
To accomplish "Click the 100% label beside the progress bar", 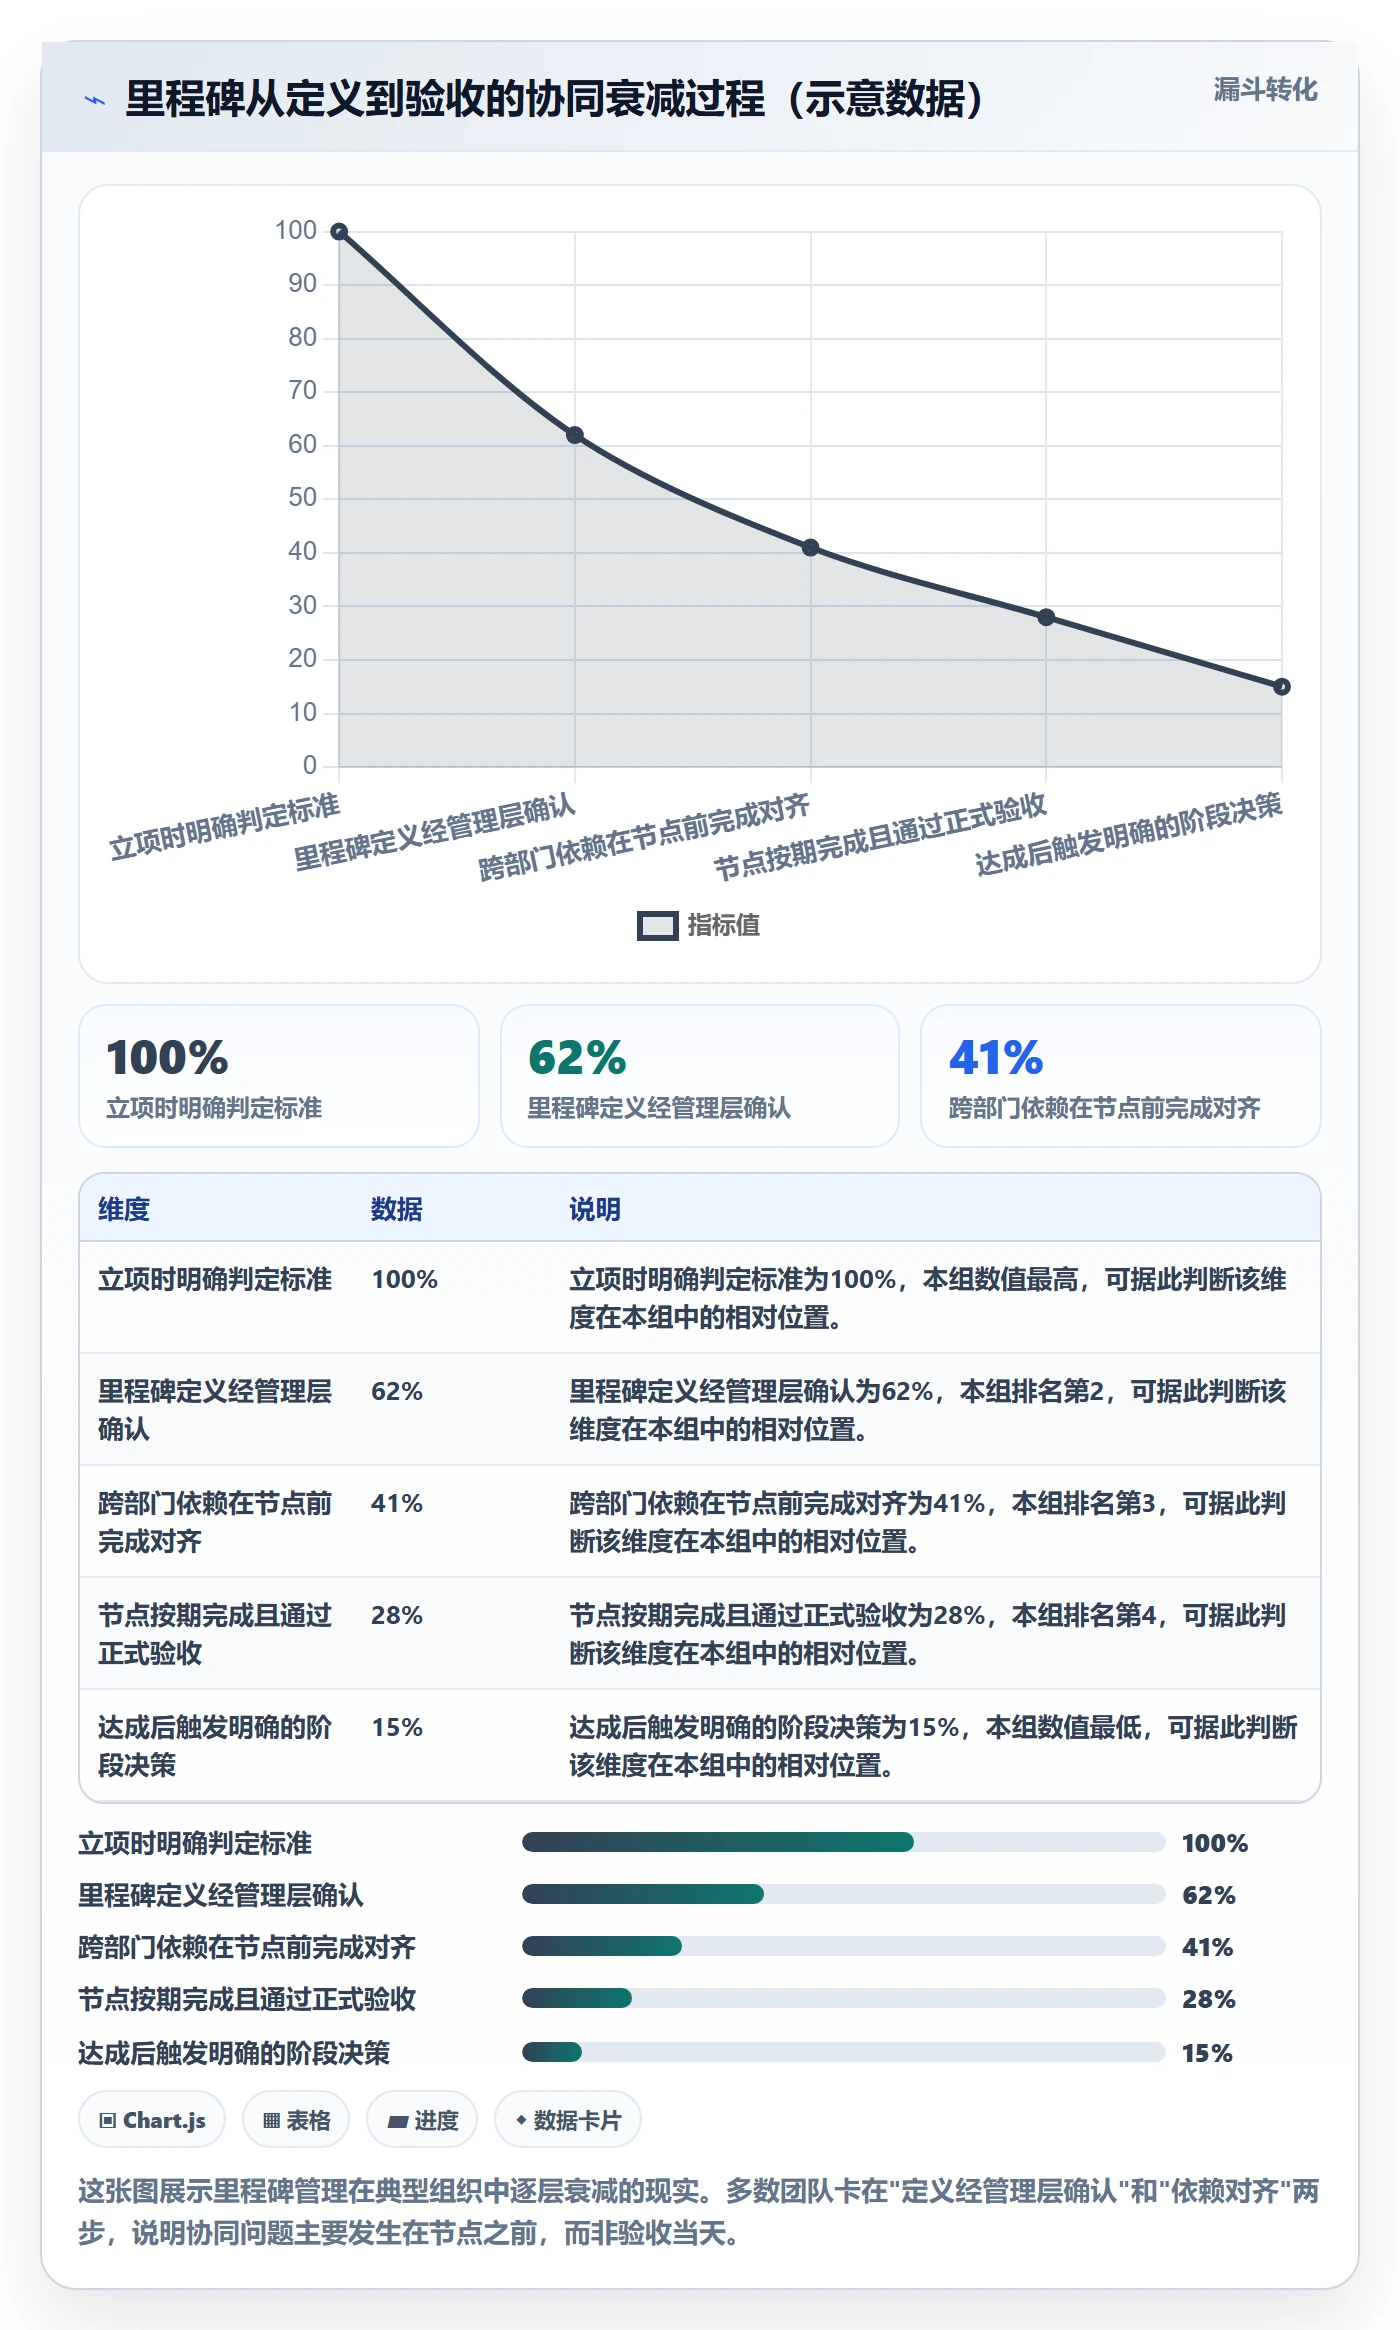I will tap(1215, 1843).
